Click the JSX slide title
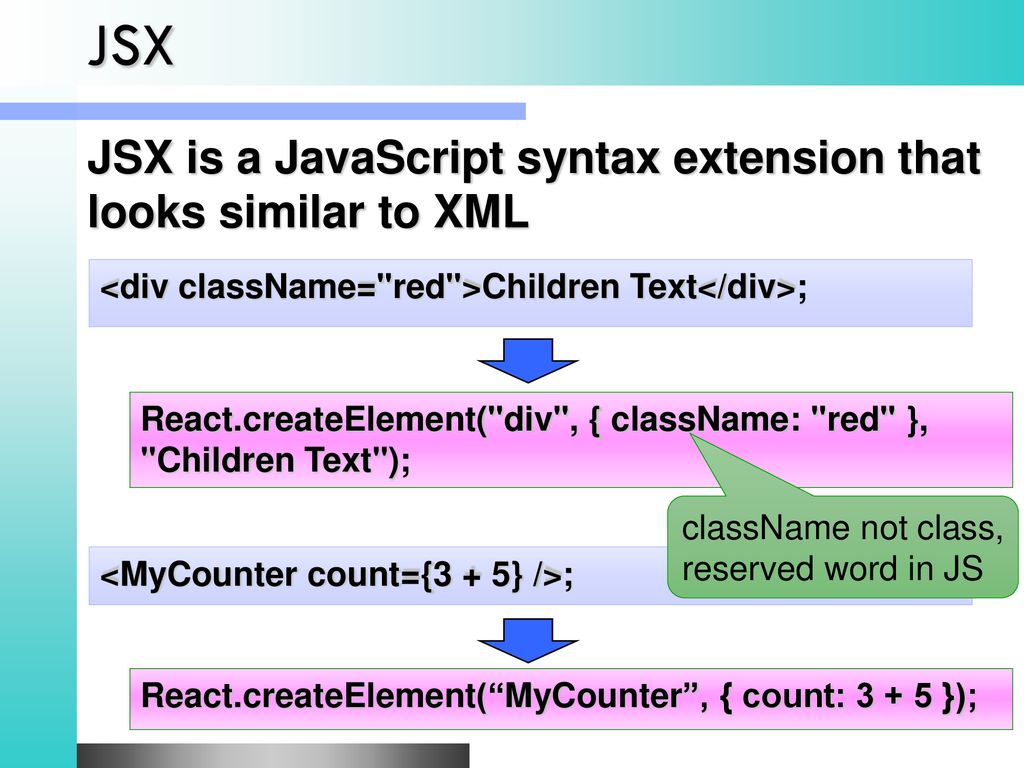1024x768 pixels. (x=131, y=46)
